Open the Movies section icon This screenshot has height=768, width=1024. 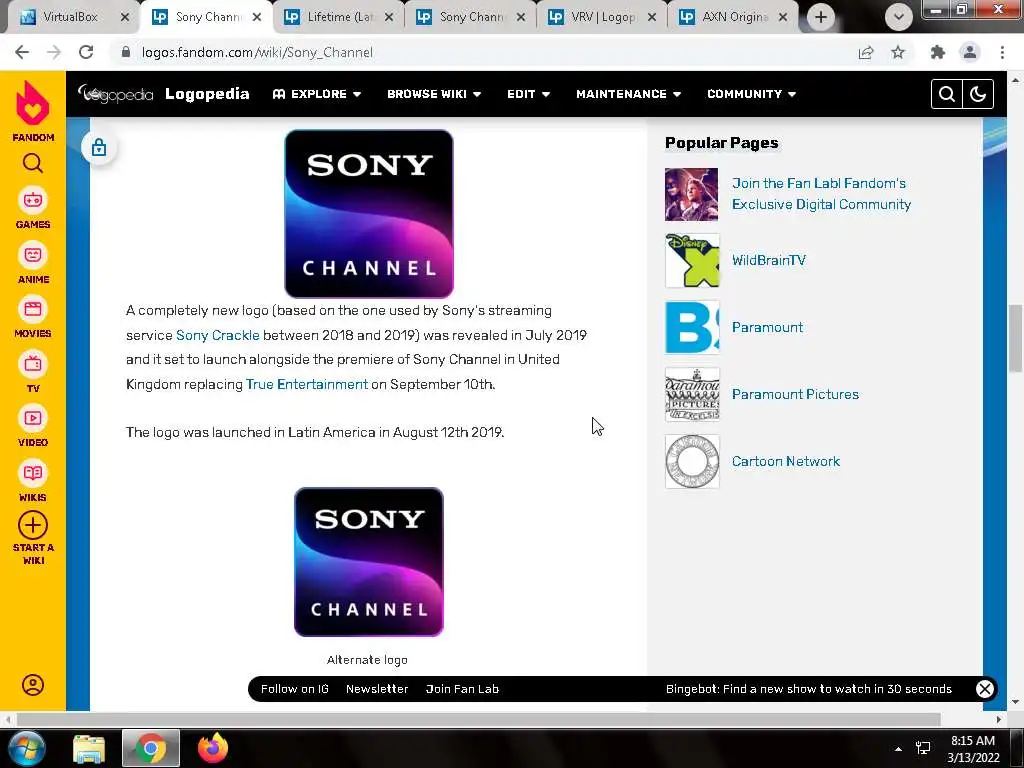click(33, 309)
